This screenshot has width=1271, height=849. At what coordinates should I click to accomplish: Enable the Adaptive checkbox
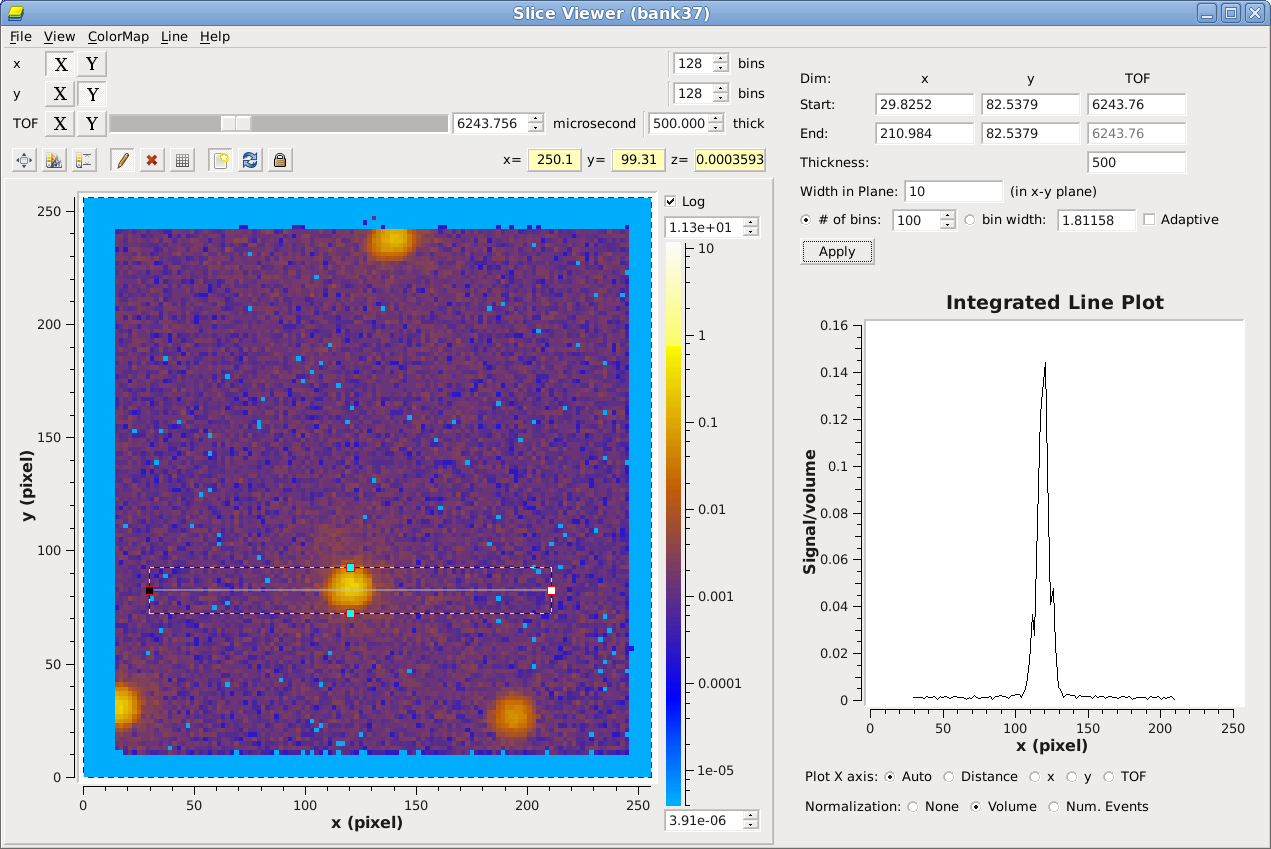pos(1149,219)
